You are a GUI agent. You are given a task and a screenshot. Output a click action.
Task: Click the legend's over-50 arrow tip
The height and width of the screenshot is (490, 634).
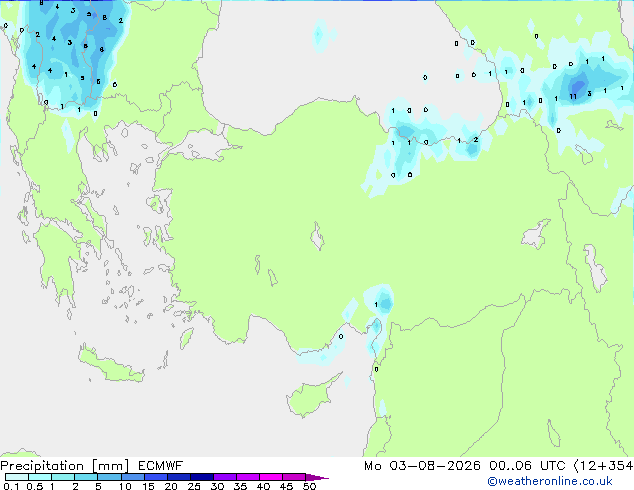(x=318, y=477)
